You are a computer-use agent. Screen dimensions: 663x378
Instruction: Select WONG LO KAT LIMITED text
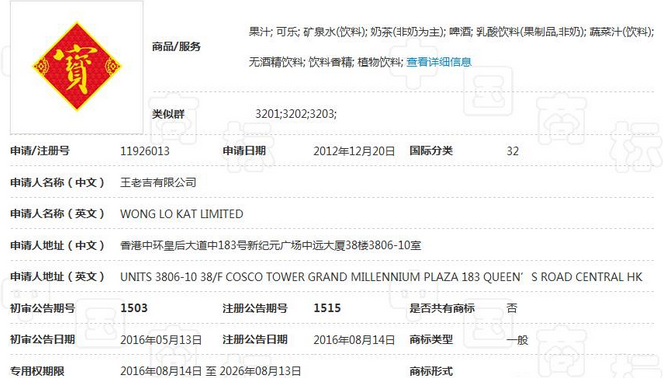pyautogui.click(x=182, y=214)
